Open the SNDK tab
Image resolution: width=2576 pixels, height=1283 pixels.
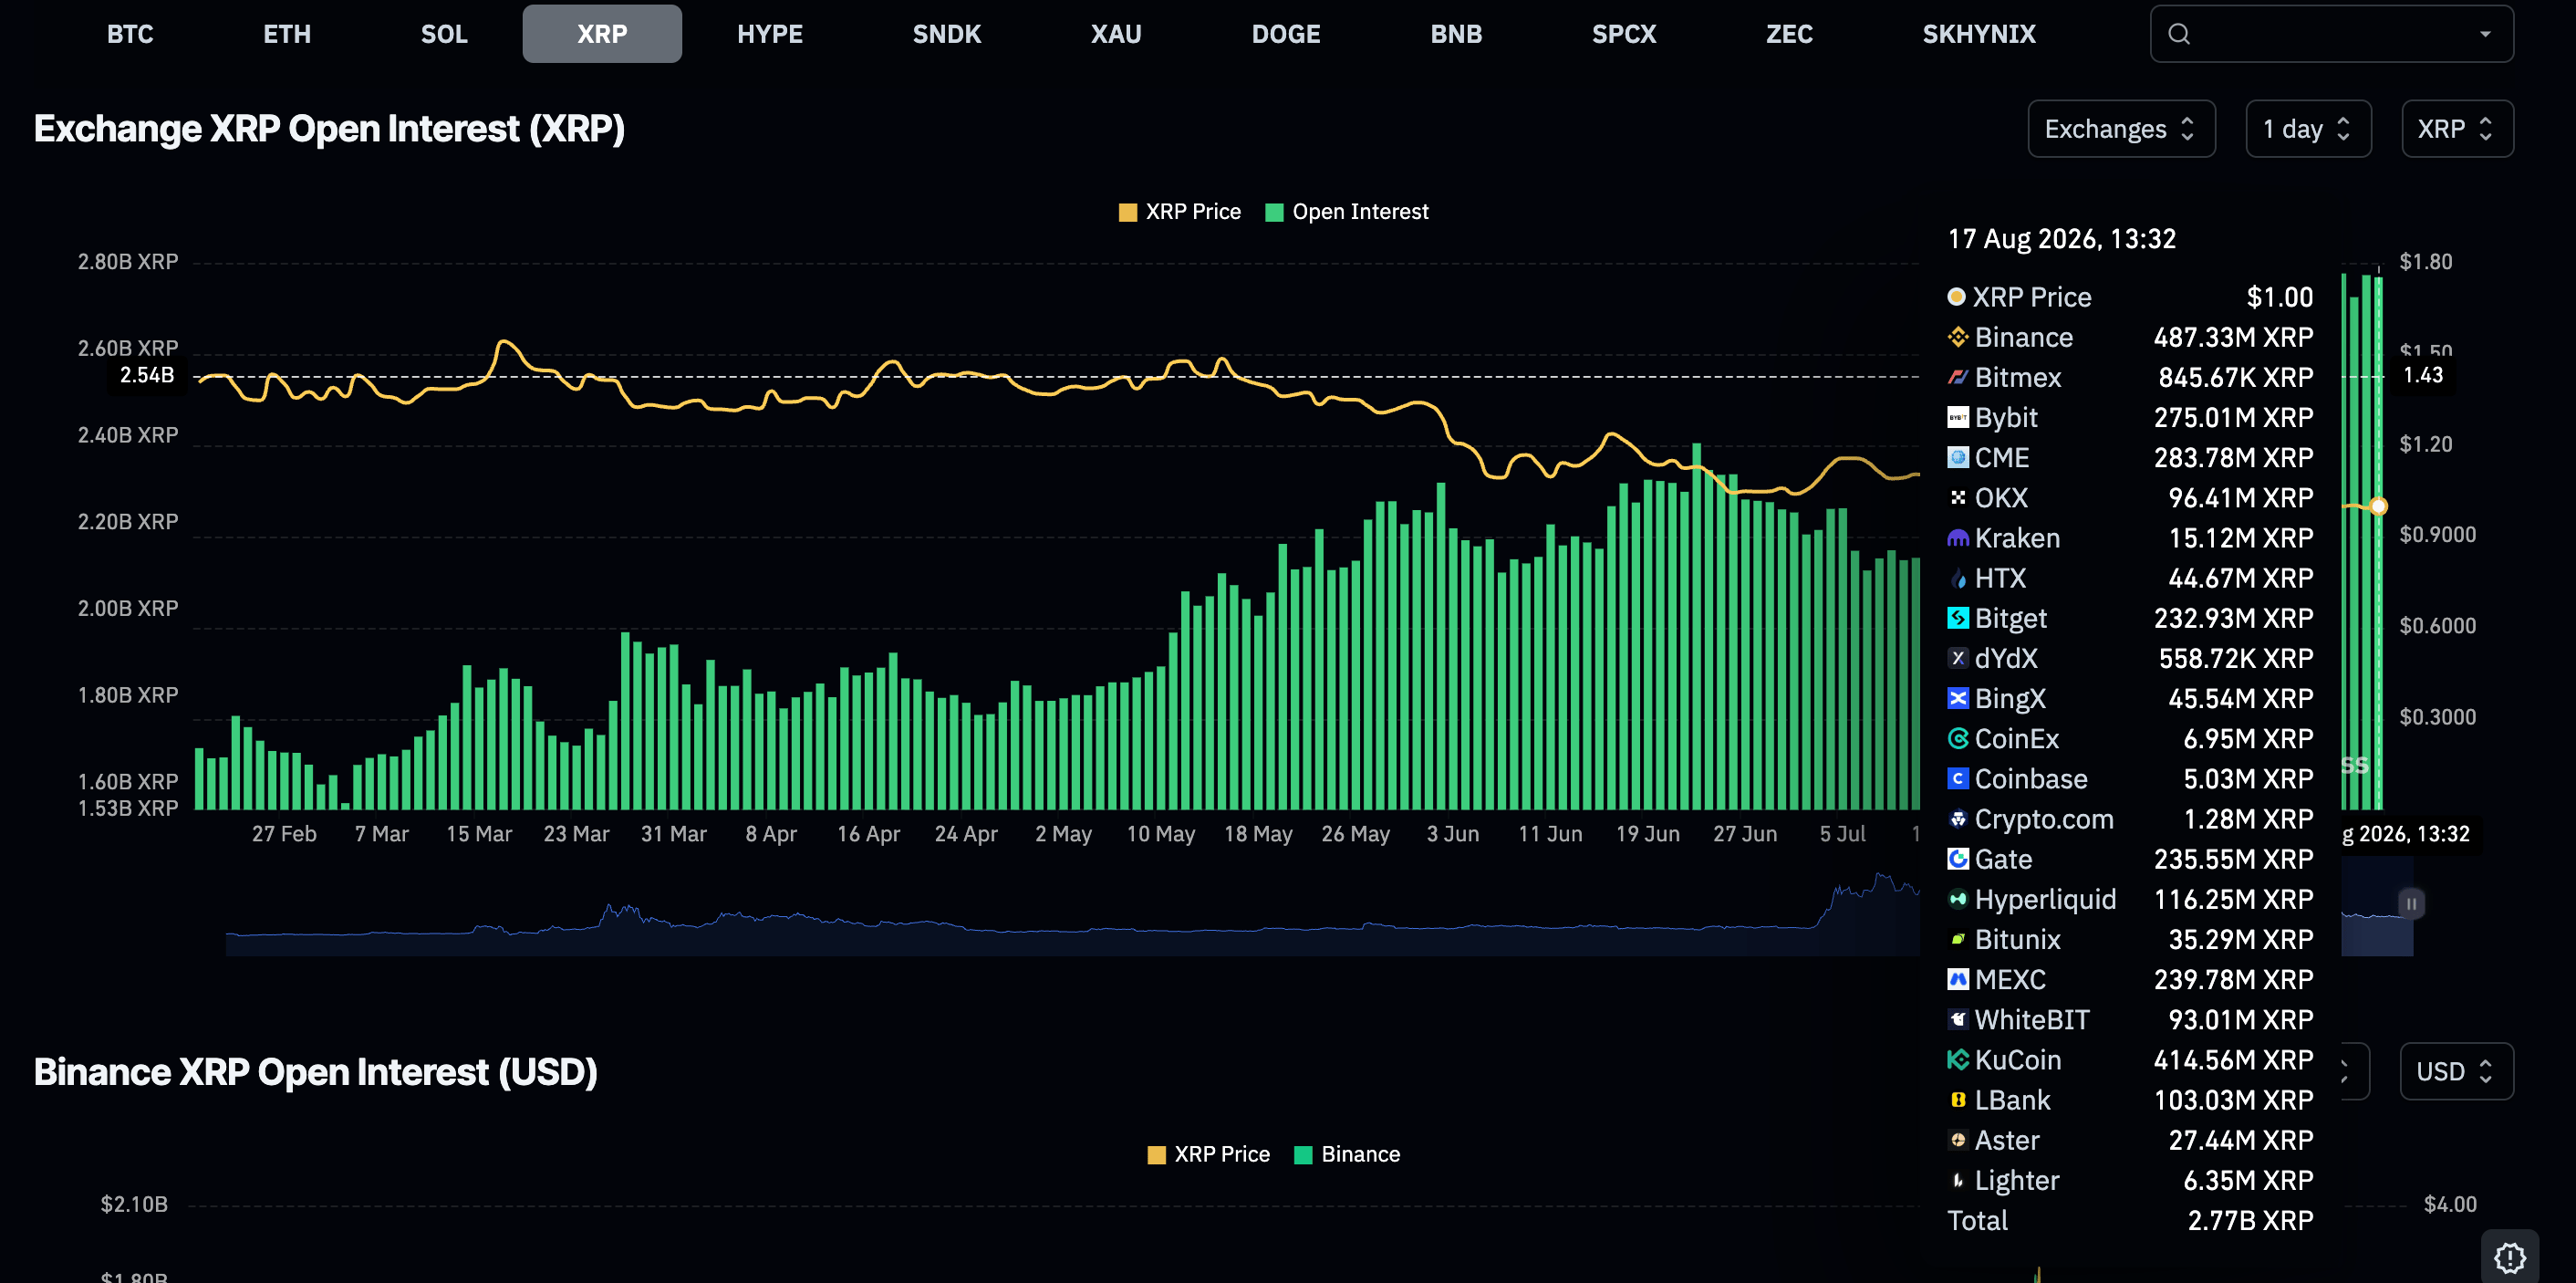coord(947,34)
